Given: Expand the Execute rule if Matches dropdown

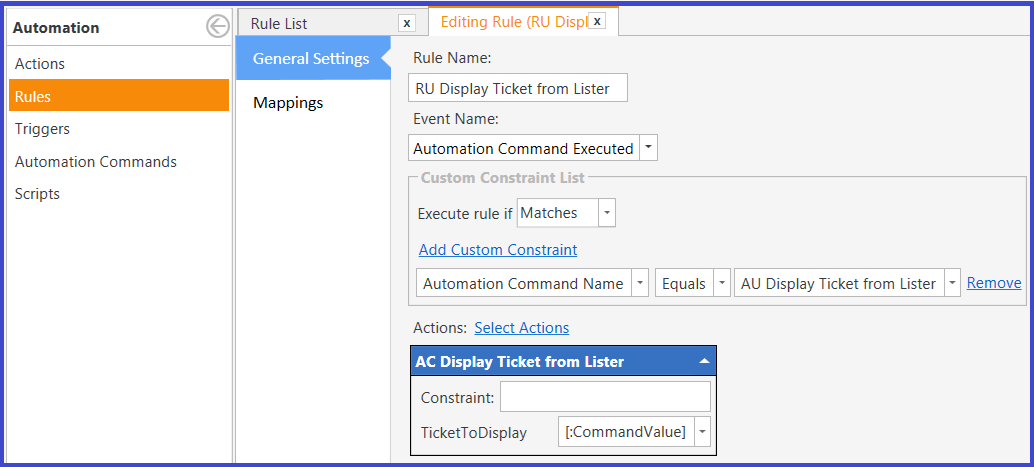Looking at the screenshot, I should (606, 213).
